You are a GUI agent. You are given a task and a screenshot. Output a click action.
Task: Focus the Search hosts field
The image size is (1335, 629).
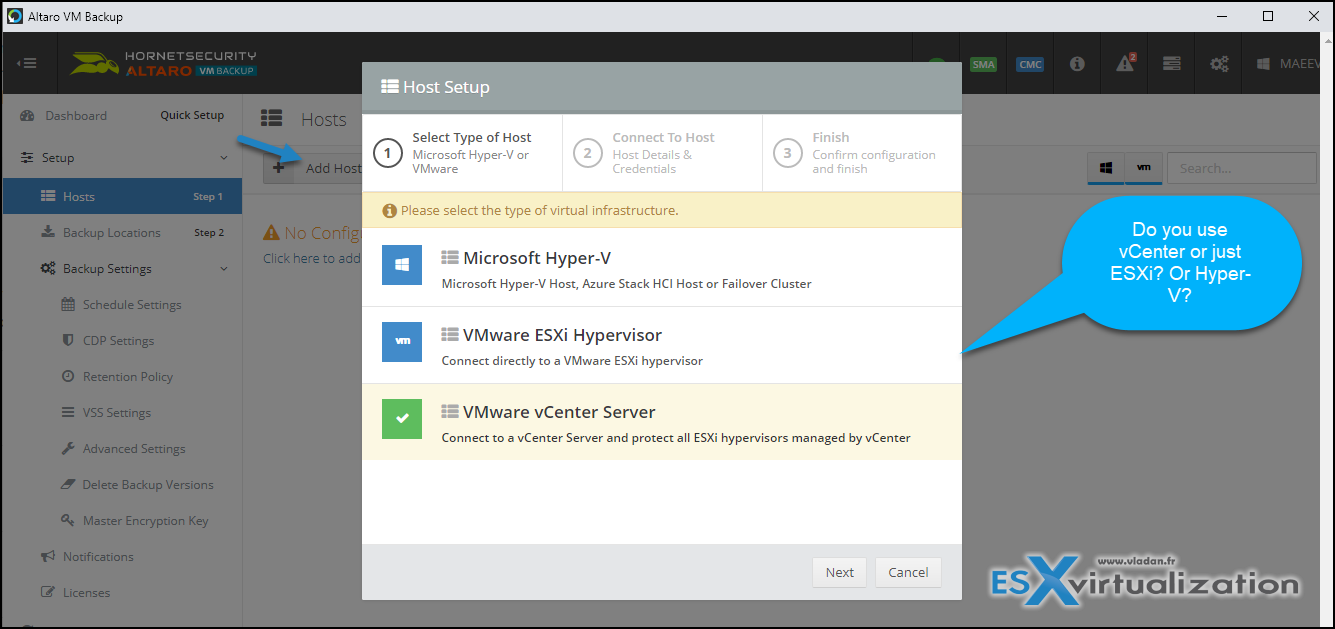1242,168
